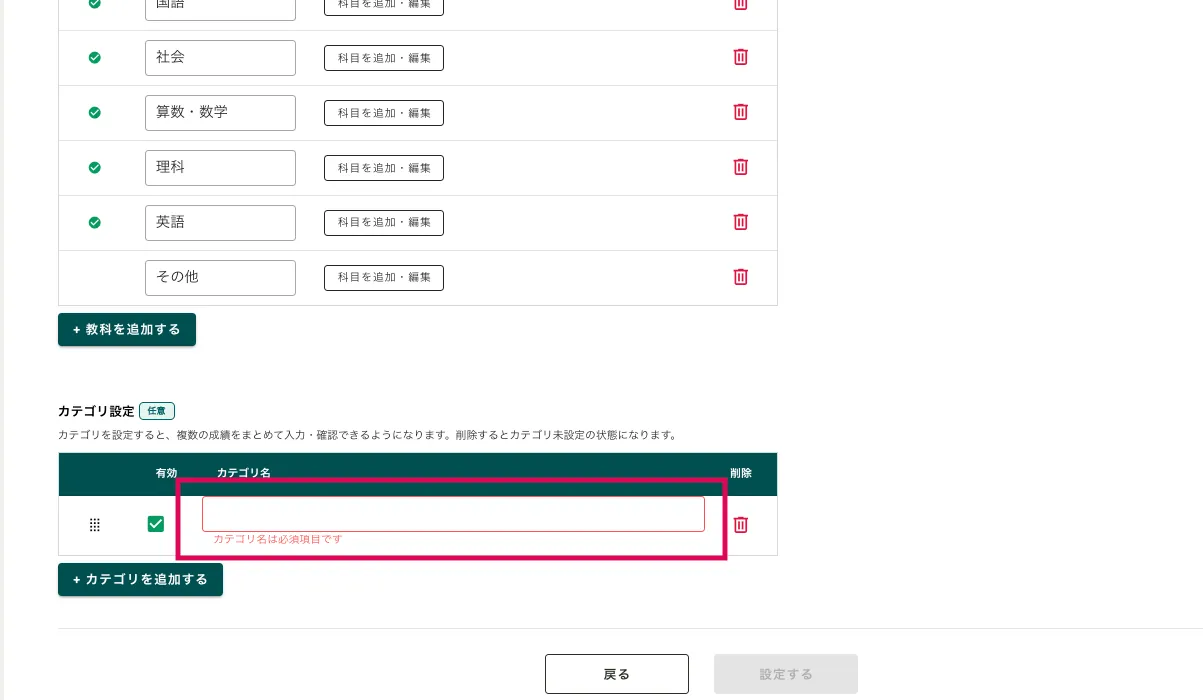The width and height of the screenshot is (1203, 700).
Task: Click trash icon for 算数・数学 row
Action: (x=740, y=112)
